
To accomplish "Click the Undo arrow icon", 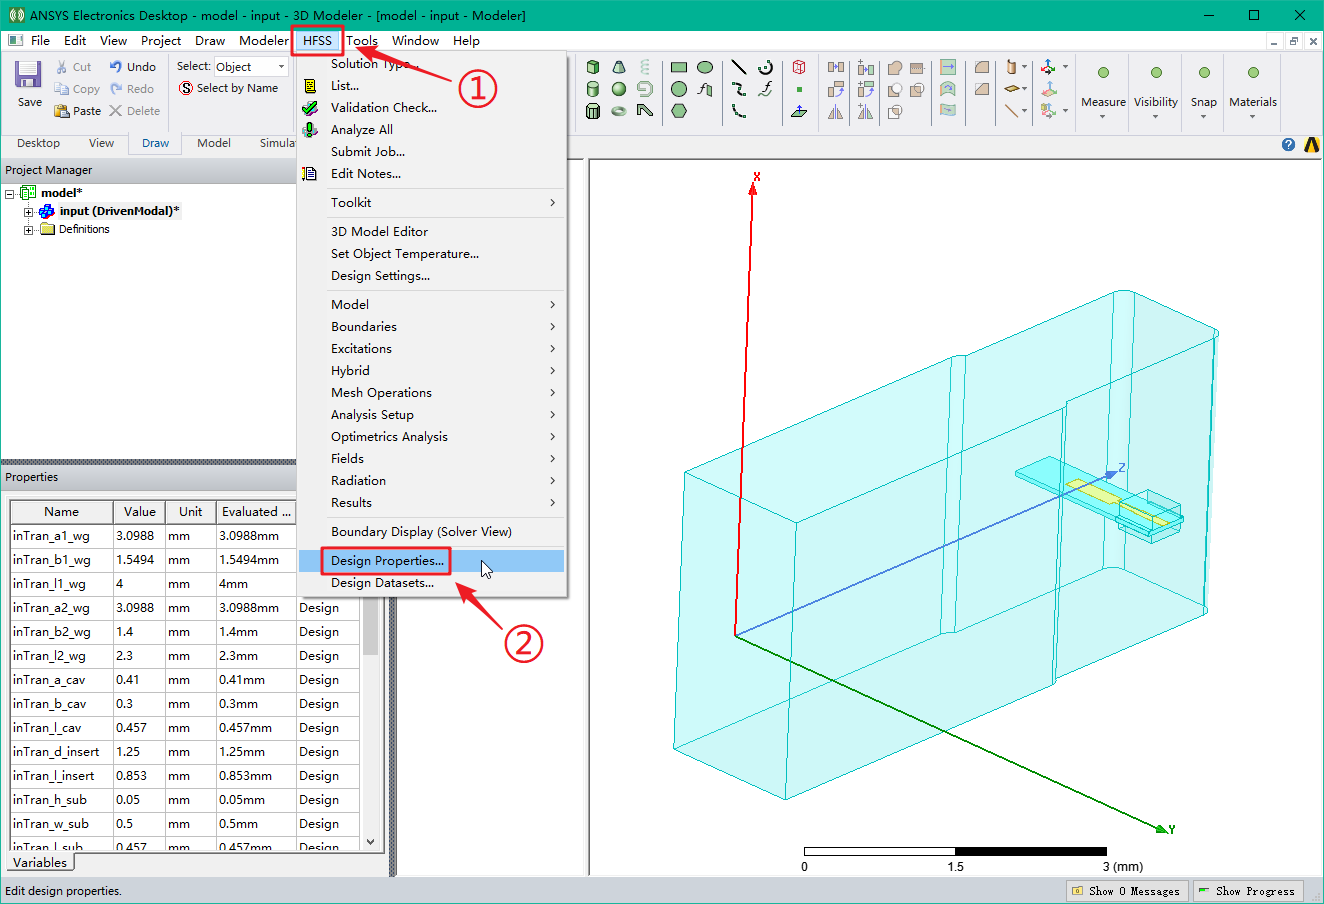I will tap(116, 67).
